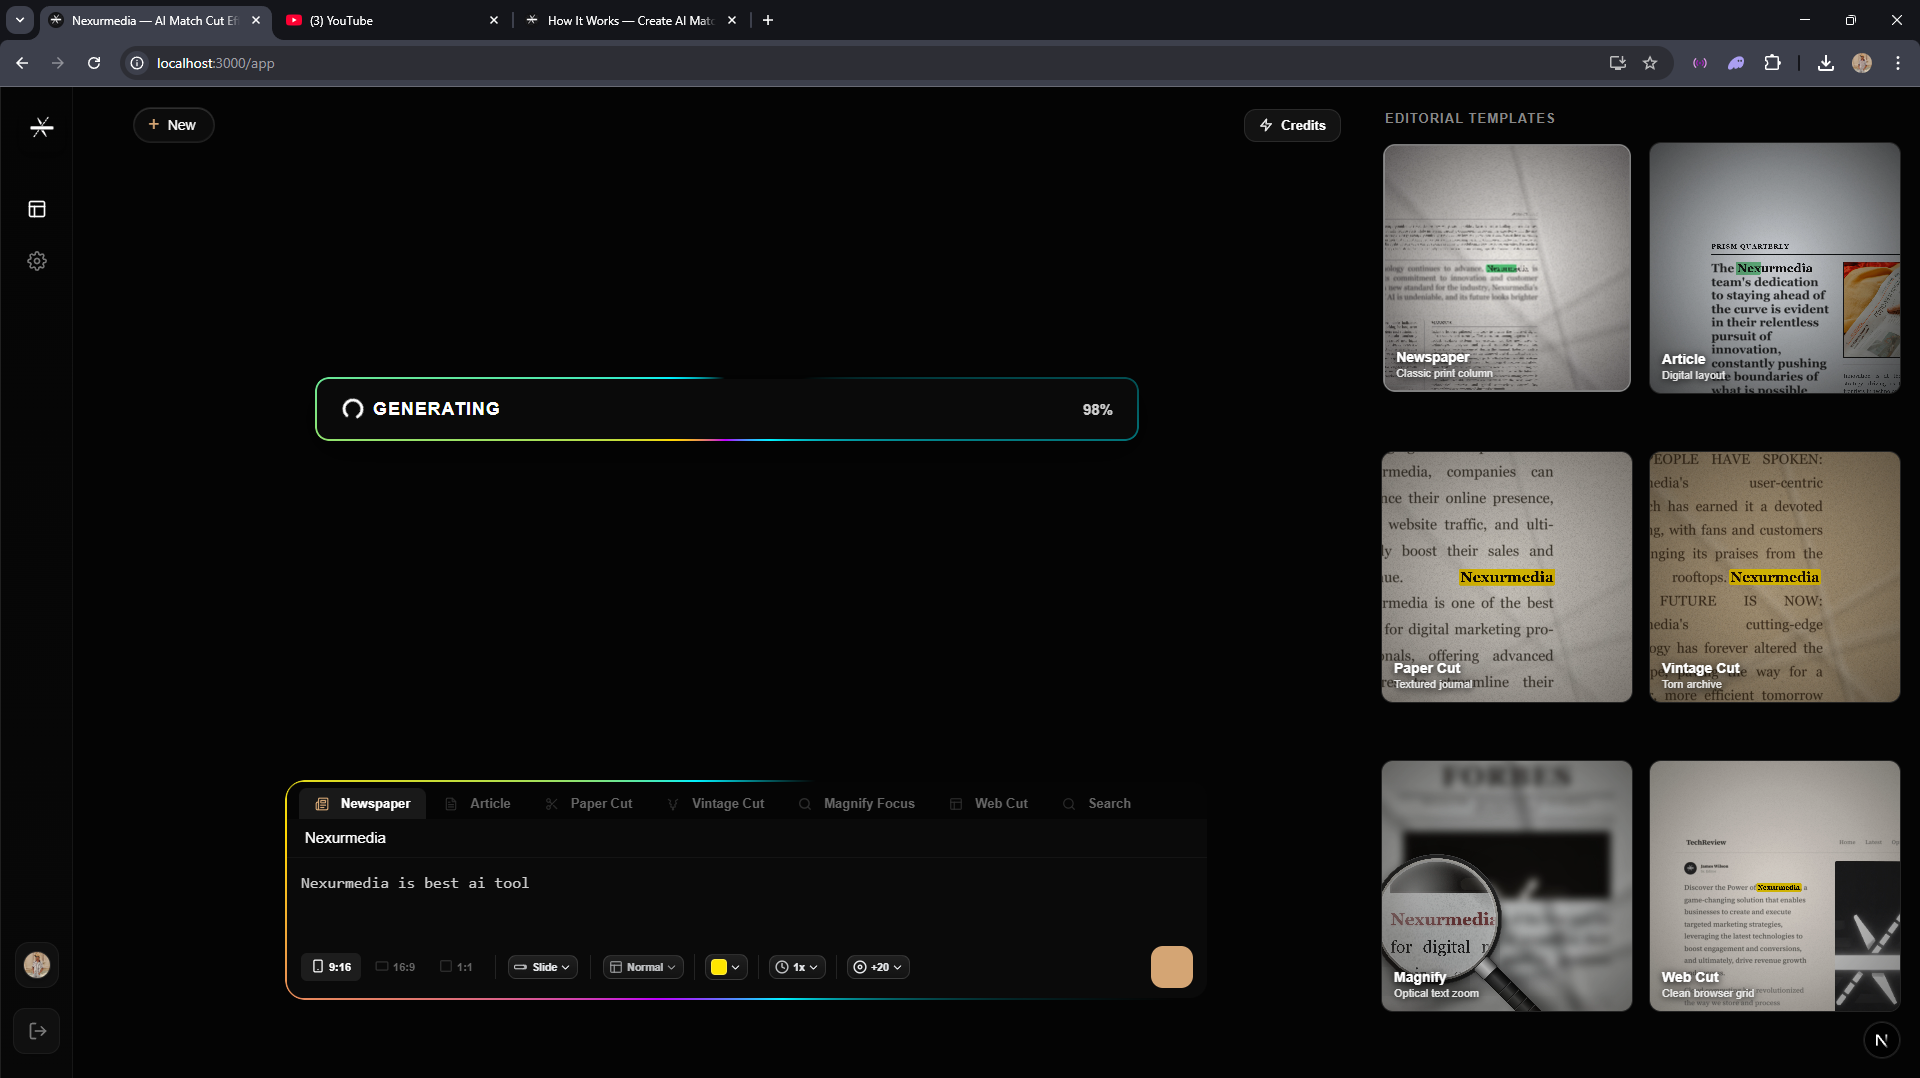Click the round N badge at bottom right

point(1880,1040)
